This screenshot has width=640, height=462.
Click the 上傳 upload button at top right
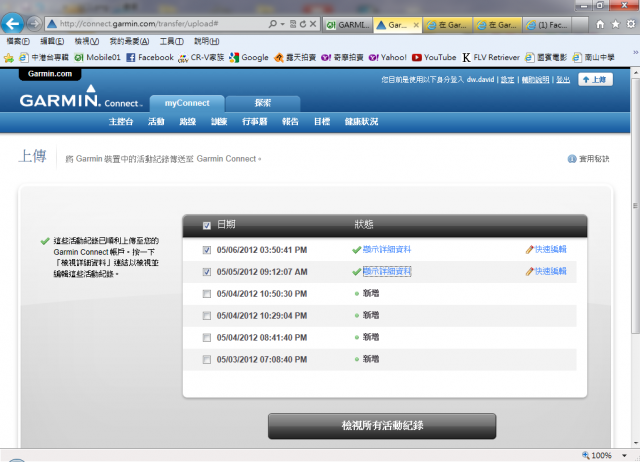coord(595,80)
